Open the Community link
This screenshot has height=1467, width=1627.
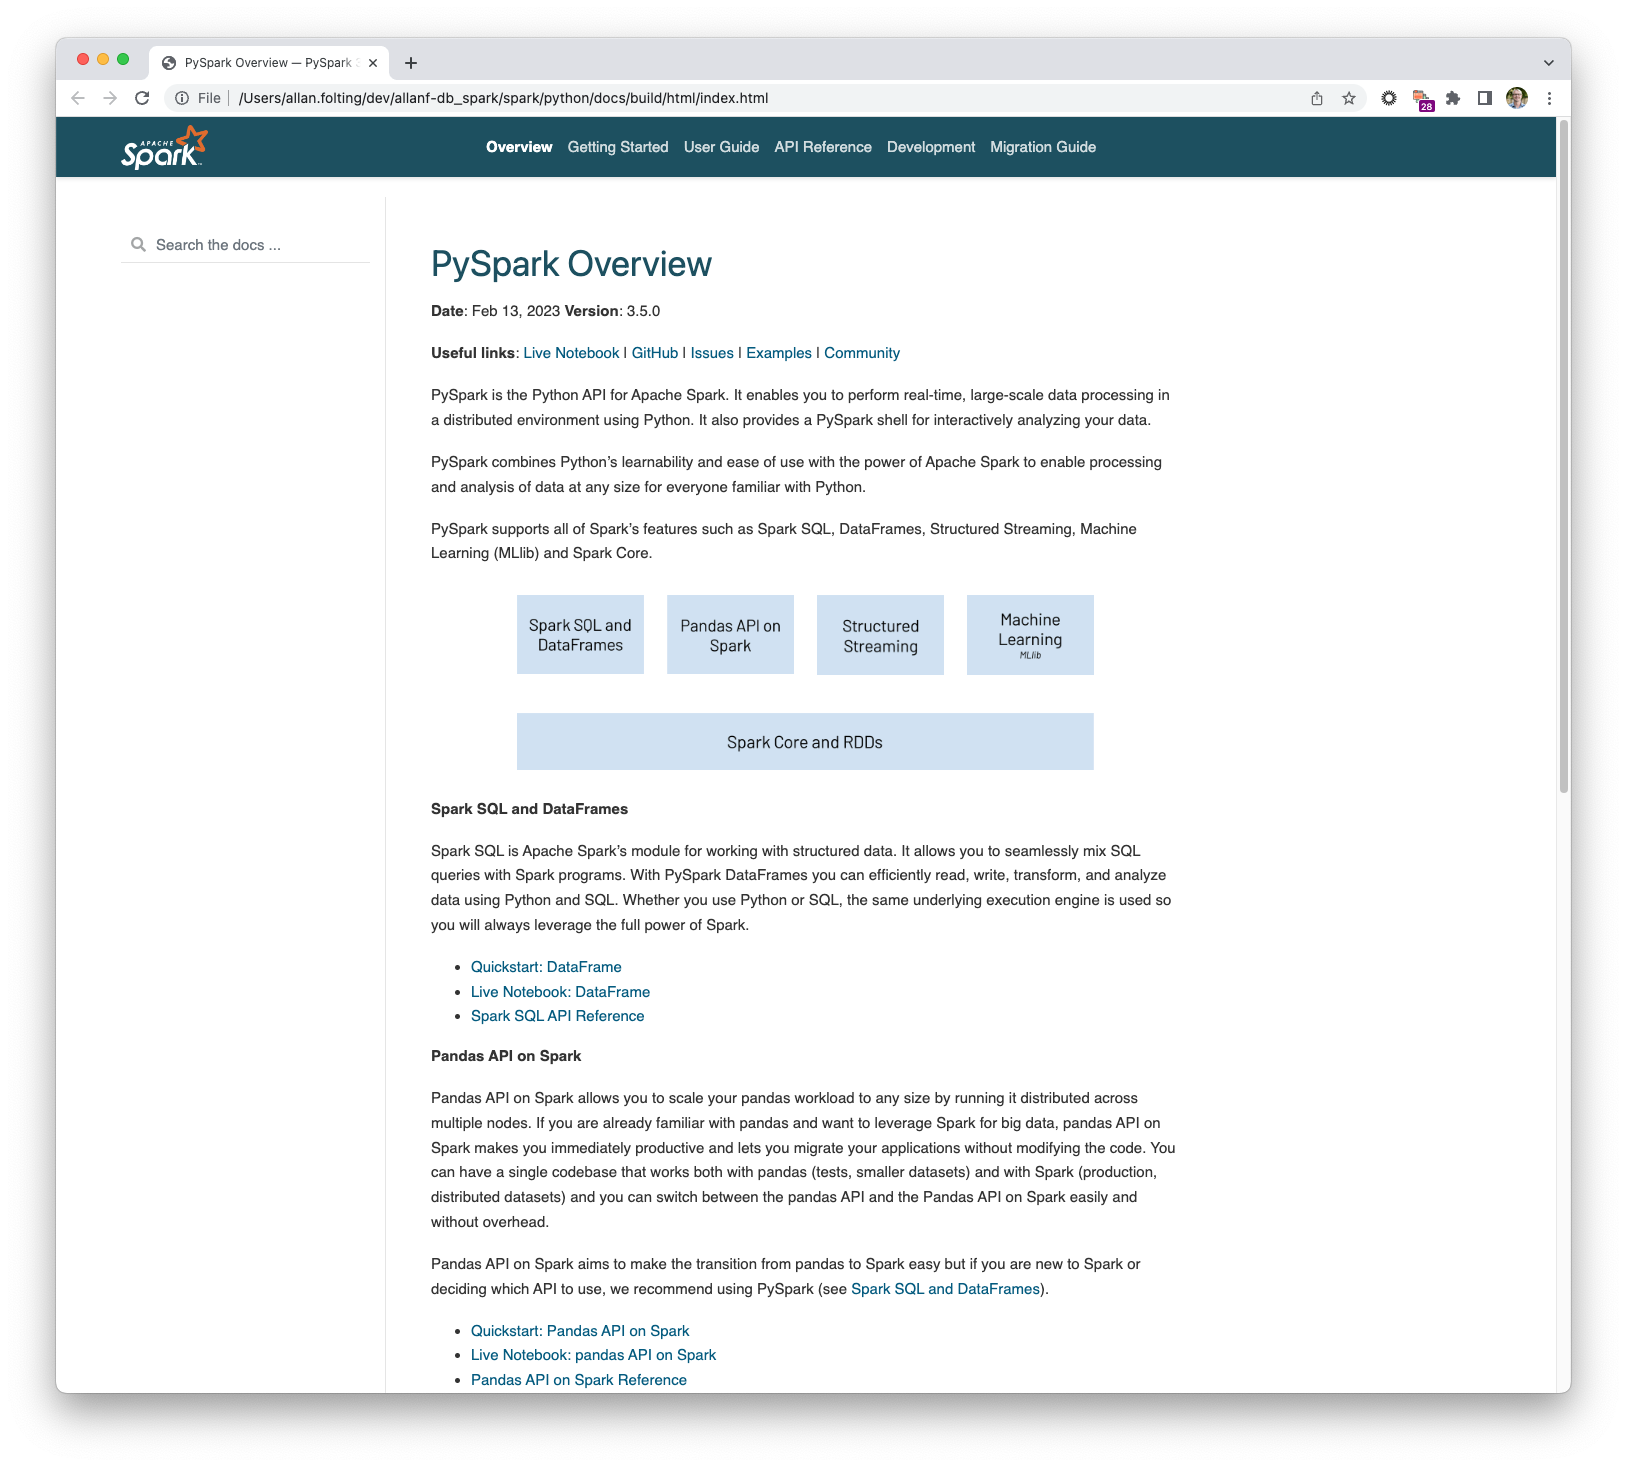click(862, 353)
